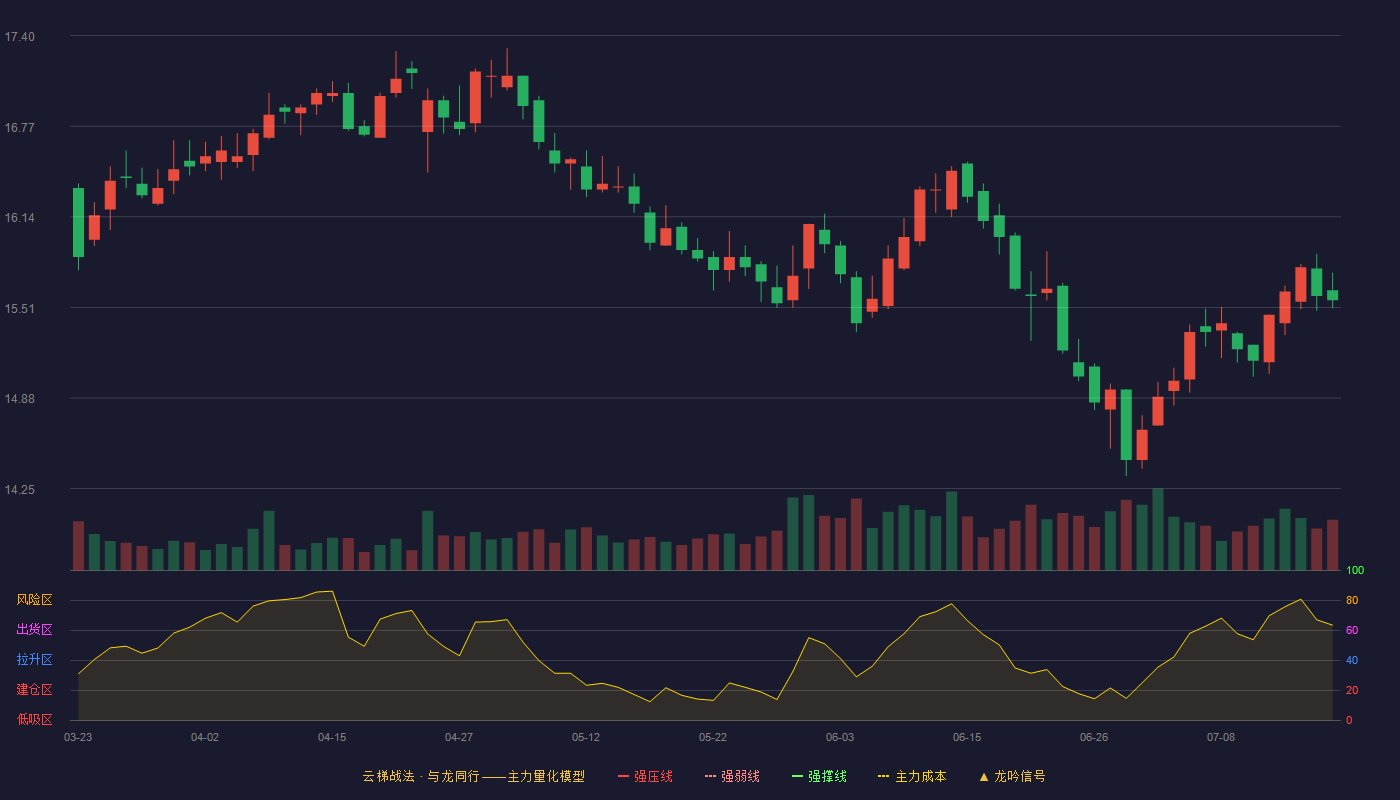Toggle the 强弱线 legend entry

click(732, 776)
